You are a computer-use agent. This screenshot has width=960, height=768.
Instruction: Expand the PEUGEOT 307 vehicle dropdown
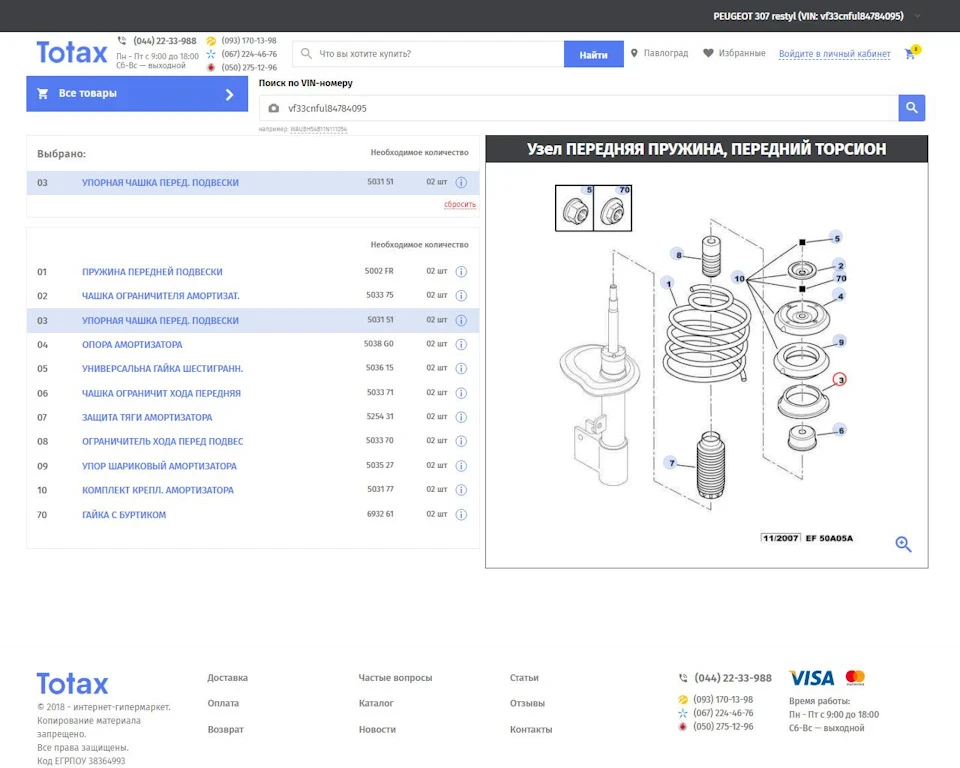click(x=917, y=16)
